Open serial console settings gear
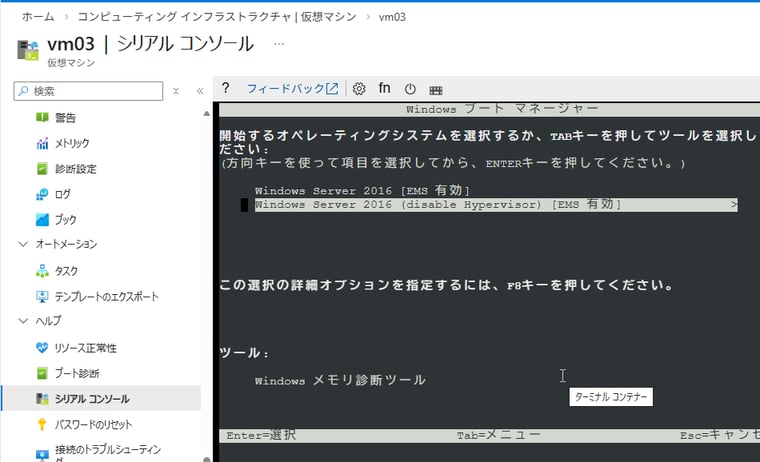Image resolution: width=760 pixels, height=462 pixels. point(359,89)
